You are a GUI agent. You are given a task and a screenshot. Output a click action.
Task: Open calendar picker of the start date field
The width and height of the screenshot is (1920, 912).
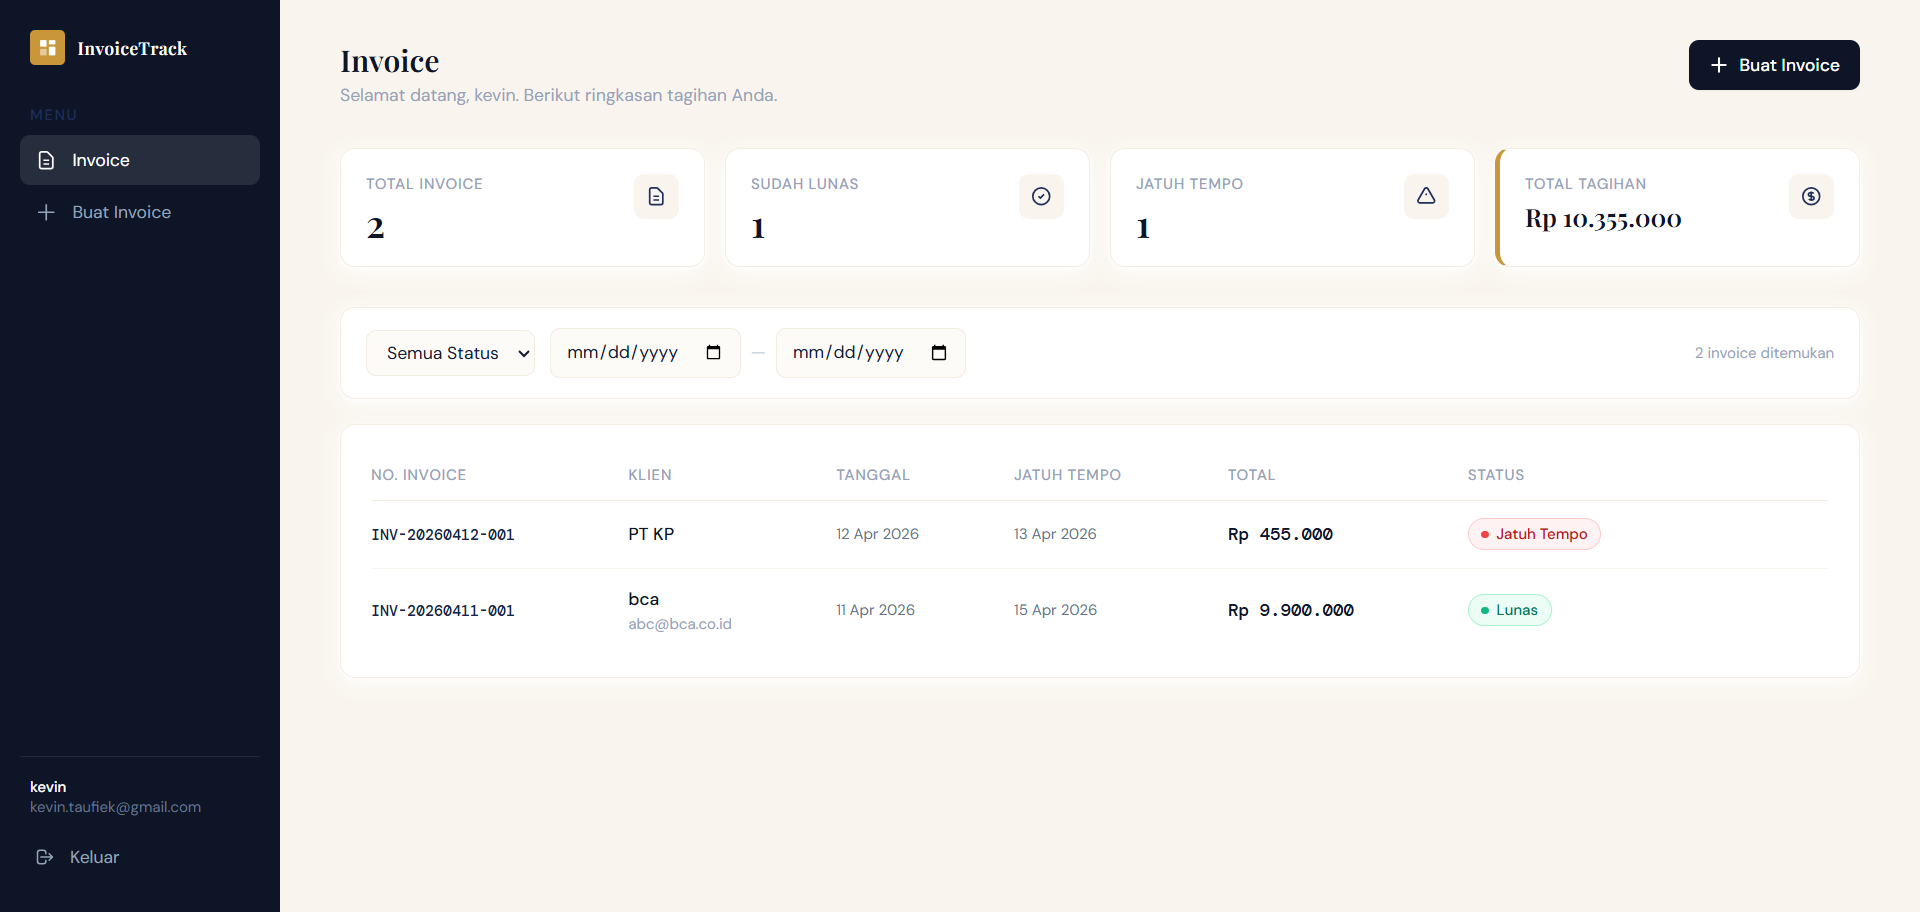point(713,352)
